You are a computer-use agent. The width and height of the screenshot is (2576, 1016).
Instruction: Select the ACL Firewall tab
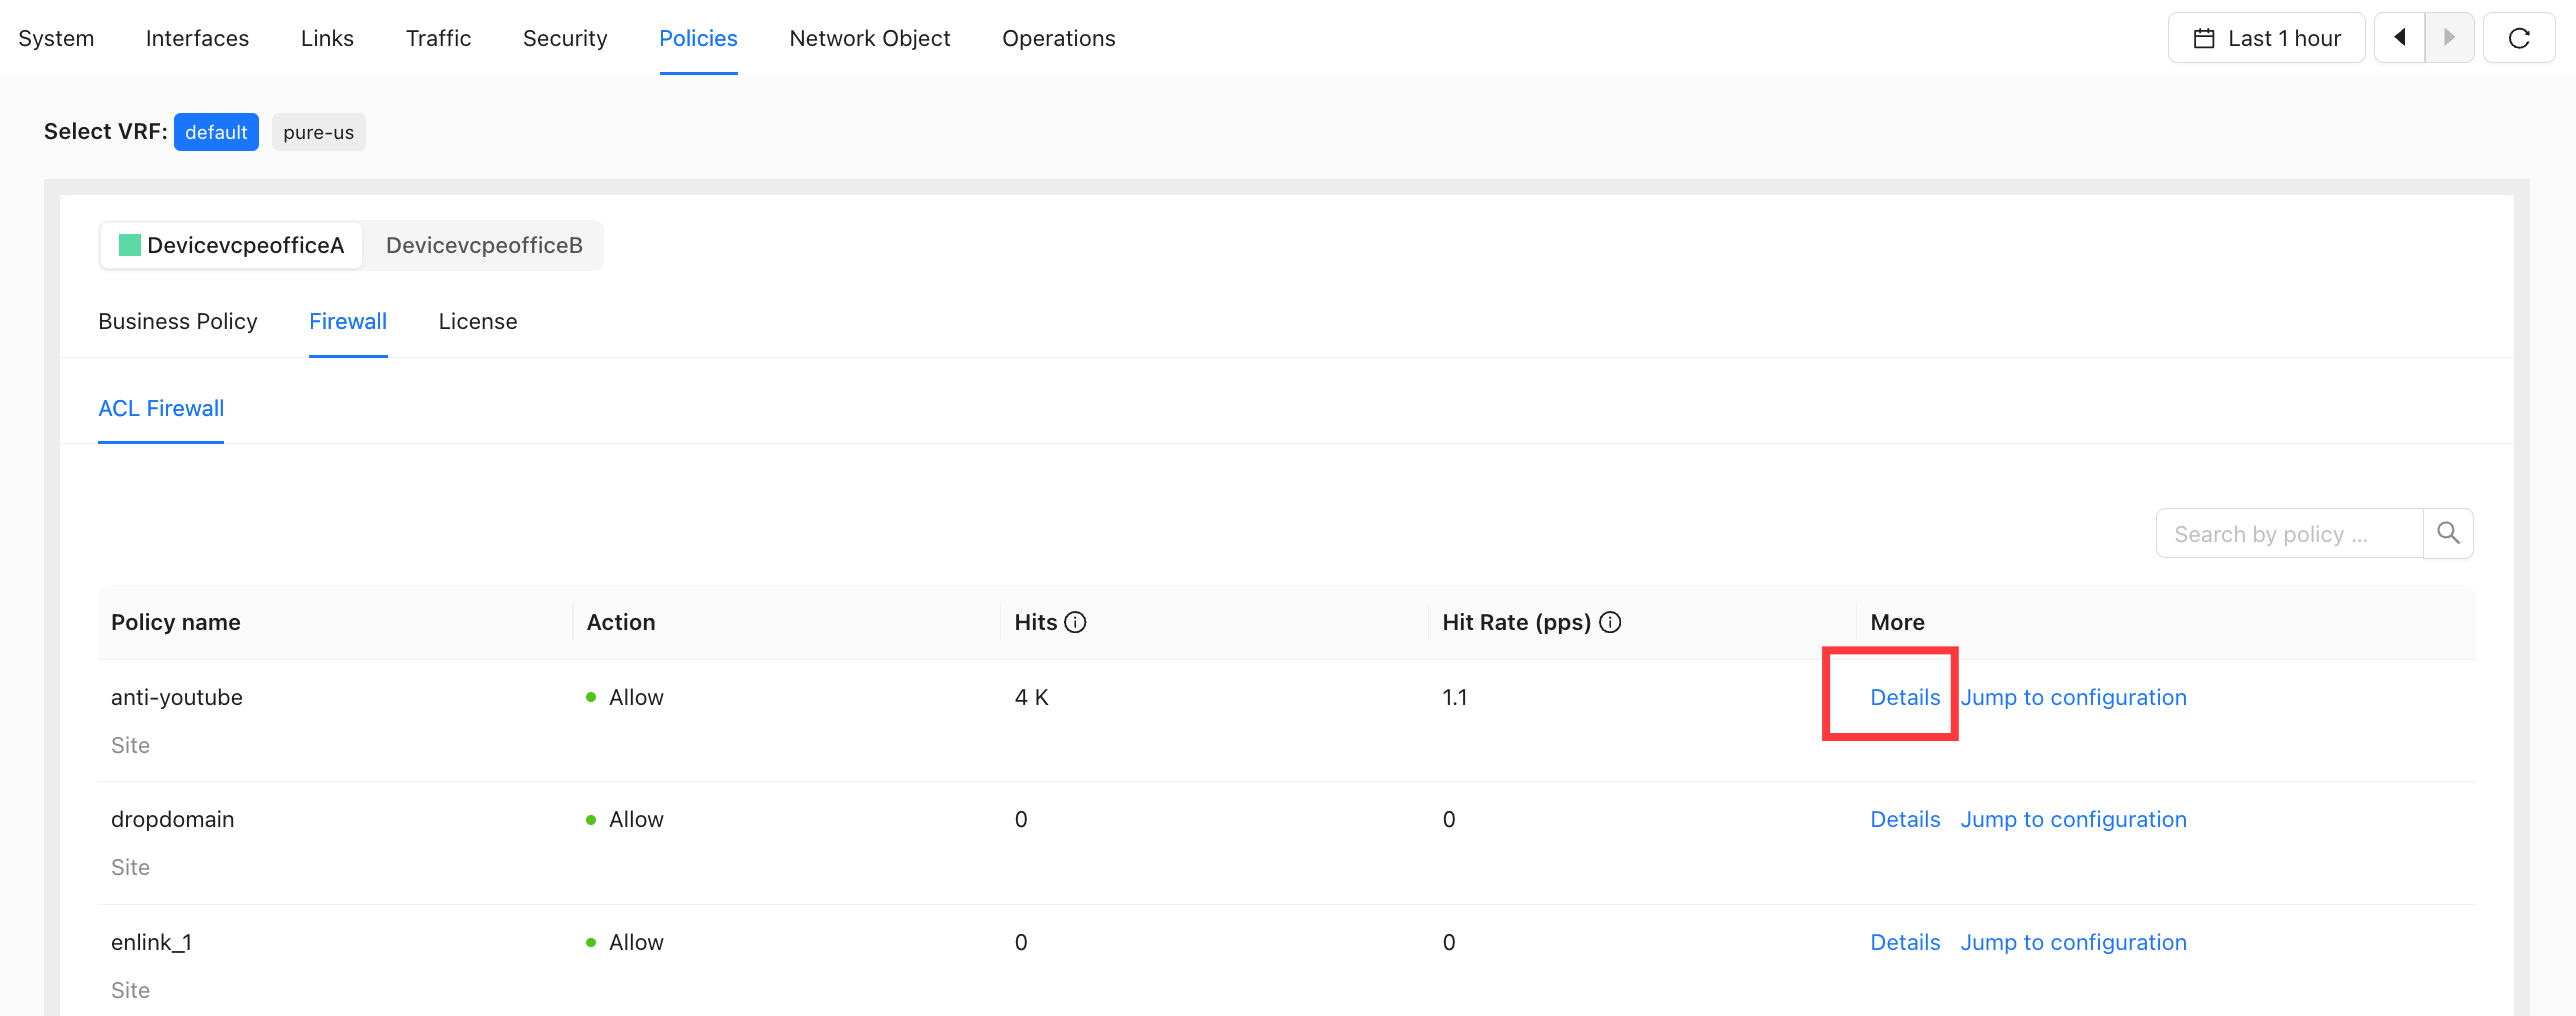coord(161,408)
